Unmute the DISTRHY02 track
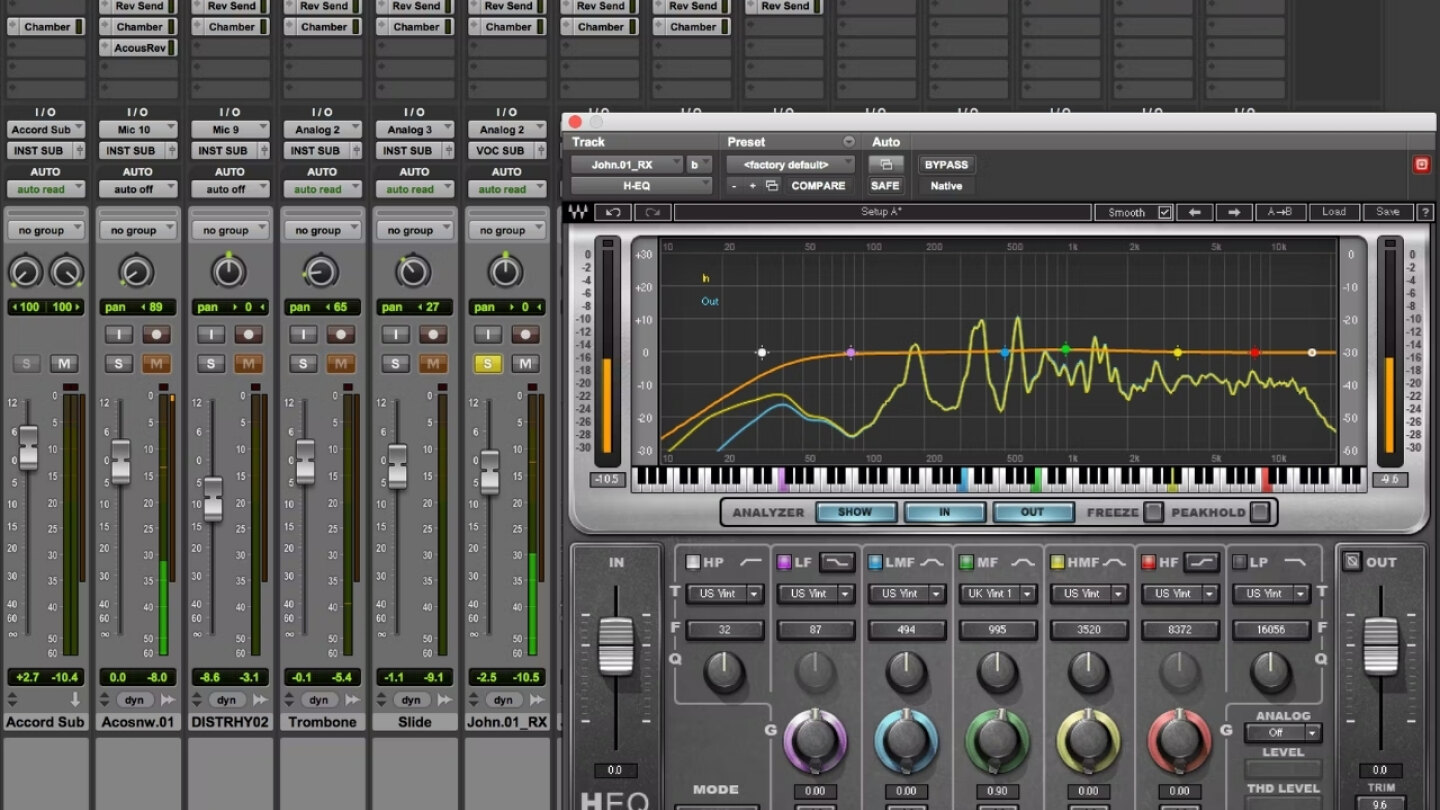 click(x=248, y=364)
